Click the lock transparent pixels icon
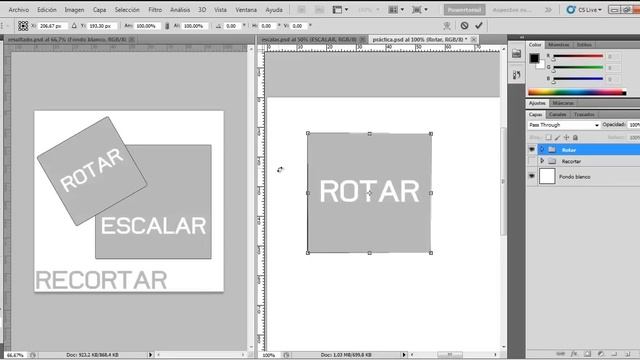640x360 pixels. click(x=549, y=138)
